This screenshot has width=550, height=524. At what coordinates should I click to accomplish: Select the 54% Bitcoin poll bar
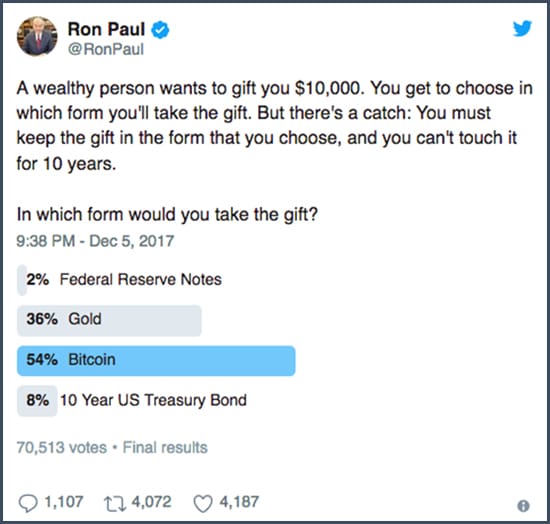(156, 361)
